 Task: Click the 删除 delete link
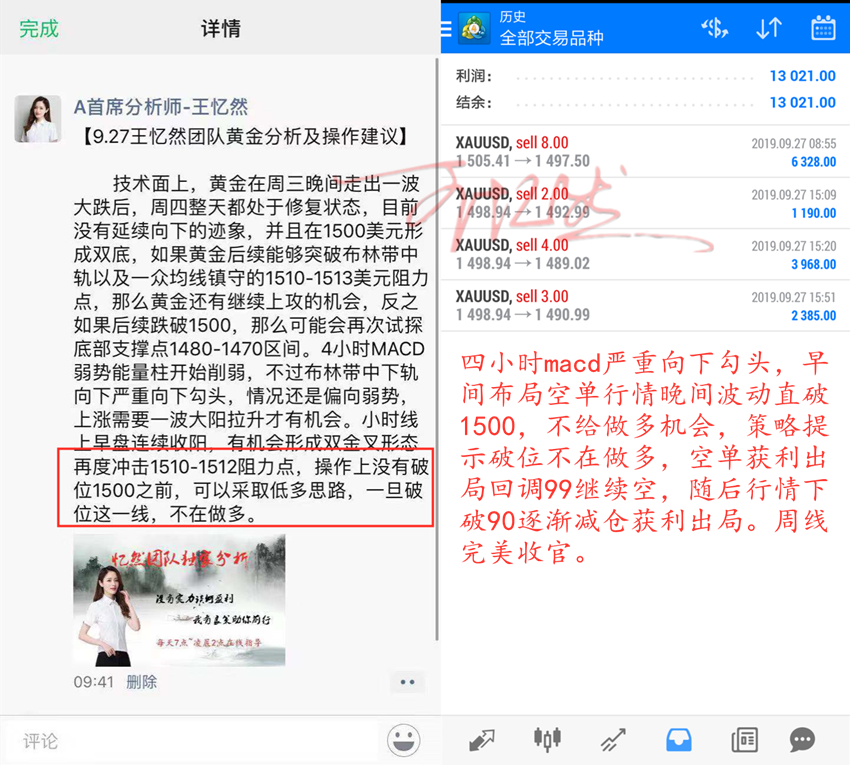(x=141, y=681)
